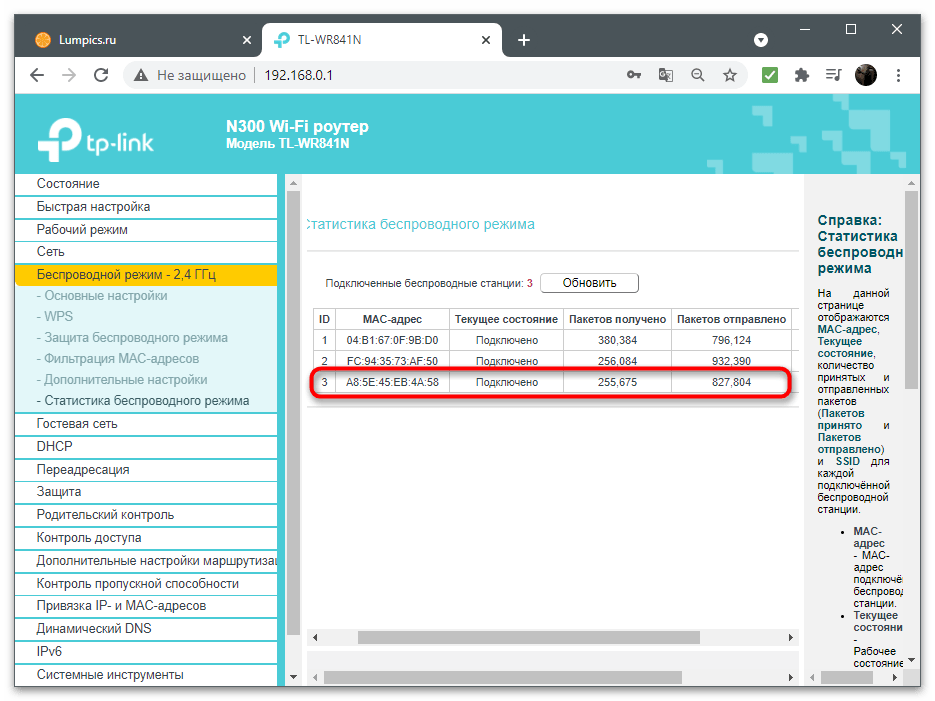This screenshot has width=935, height=701.
Task: Open the tab search dropdown arrow
Action: 761,40
